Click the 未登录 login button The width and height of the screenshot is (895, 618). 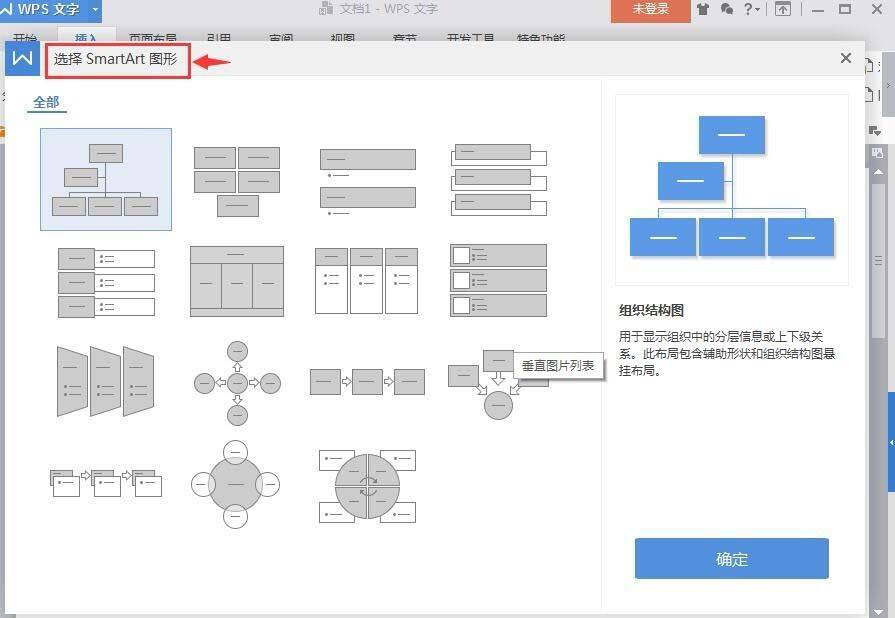click(x=650, y=10)
